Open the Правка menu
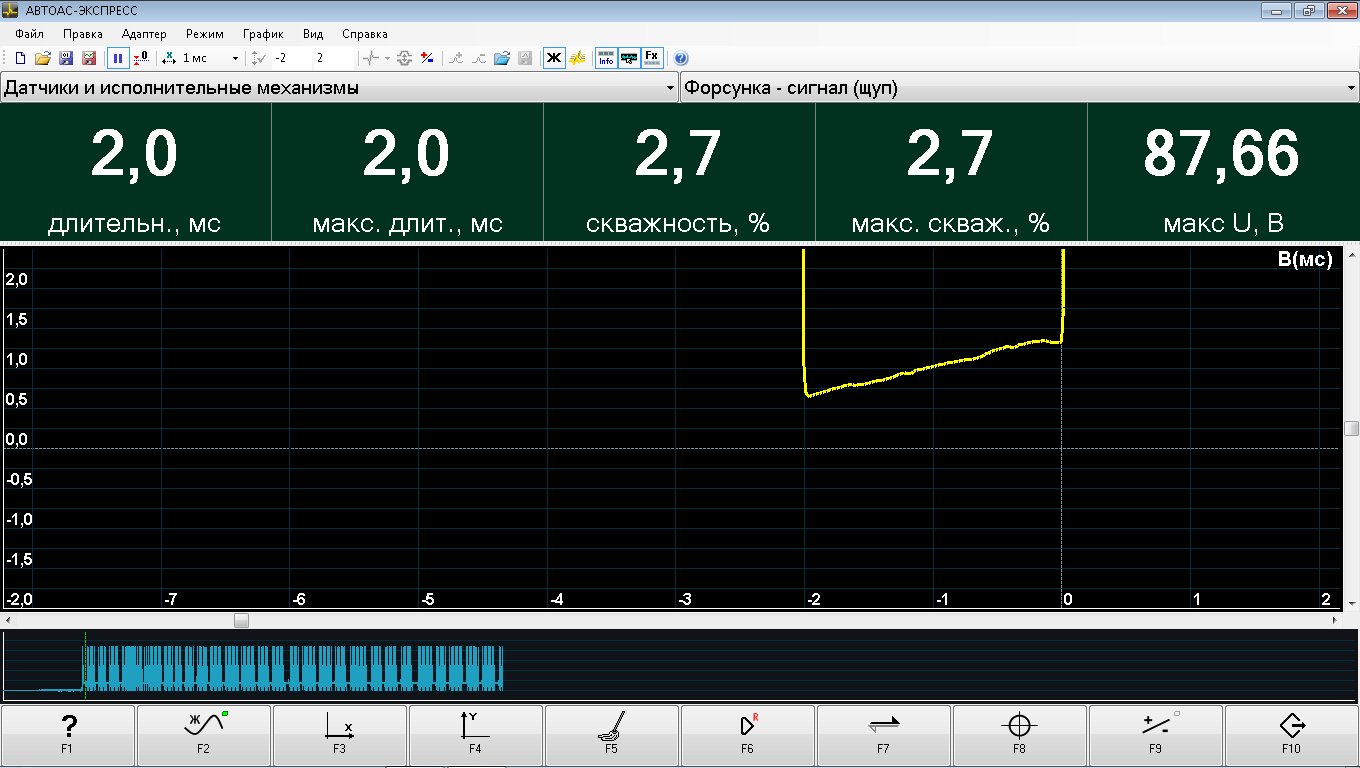Screen dimensions: 1360x768 [83, 34]
